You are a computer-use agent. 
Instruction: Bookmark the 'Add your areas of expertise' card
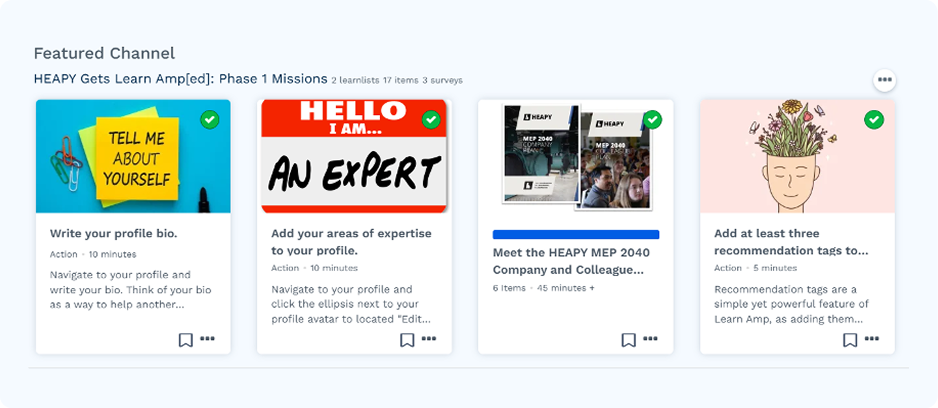click(x=407, y=339)
